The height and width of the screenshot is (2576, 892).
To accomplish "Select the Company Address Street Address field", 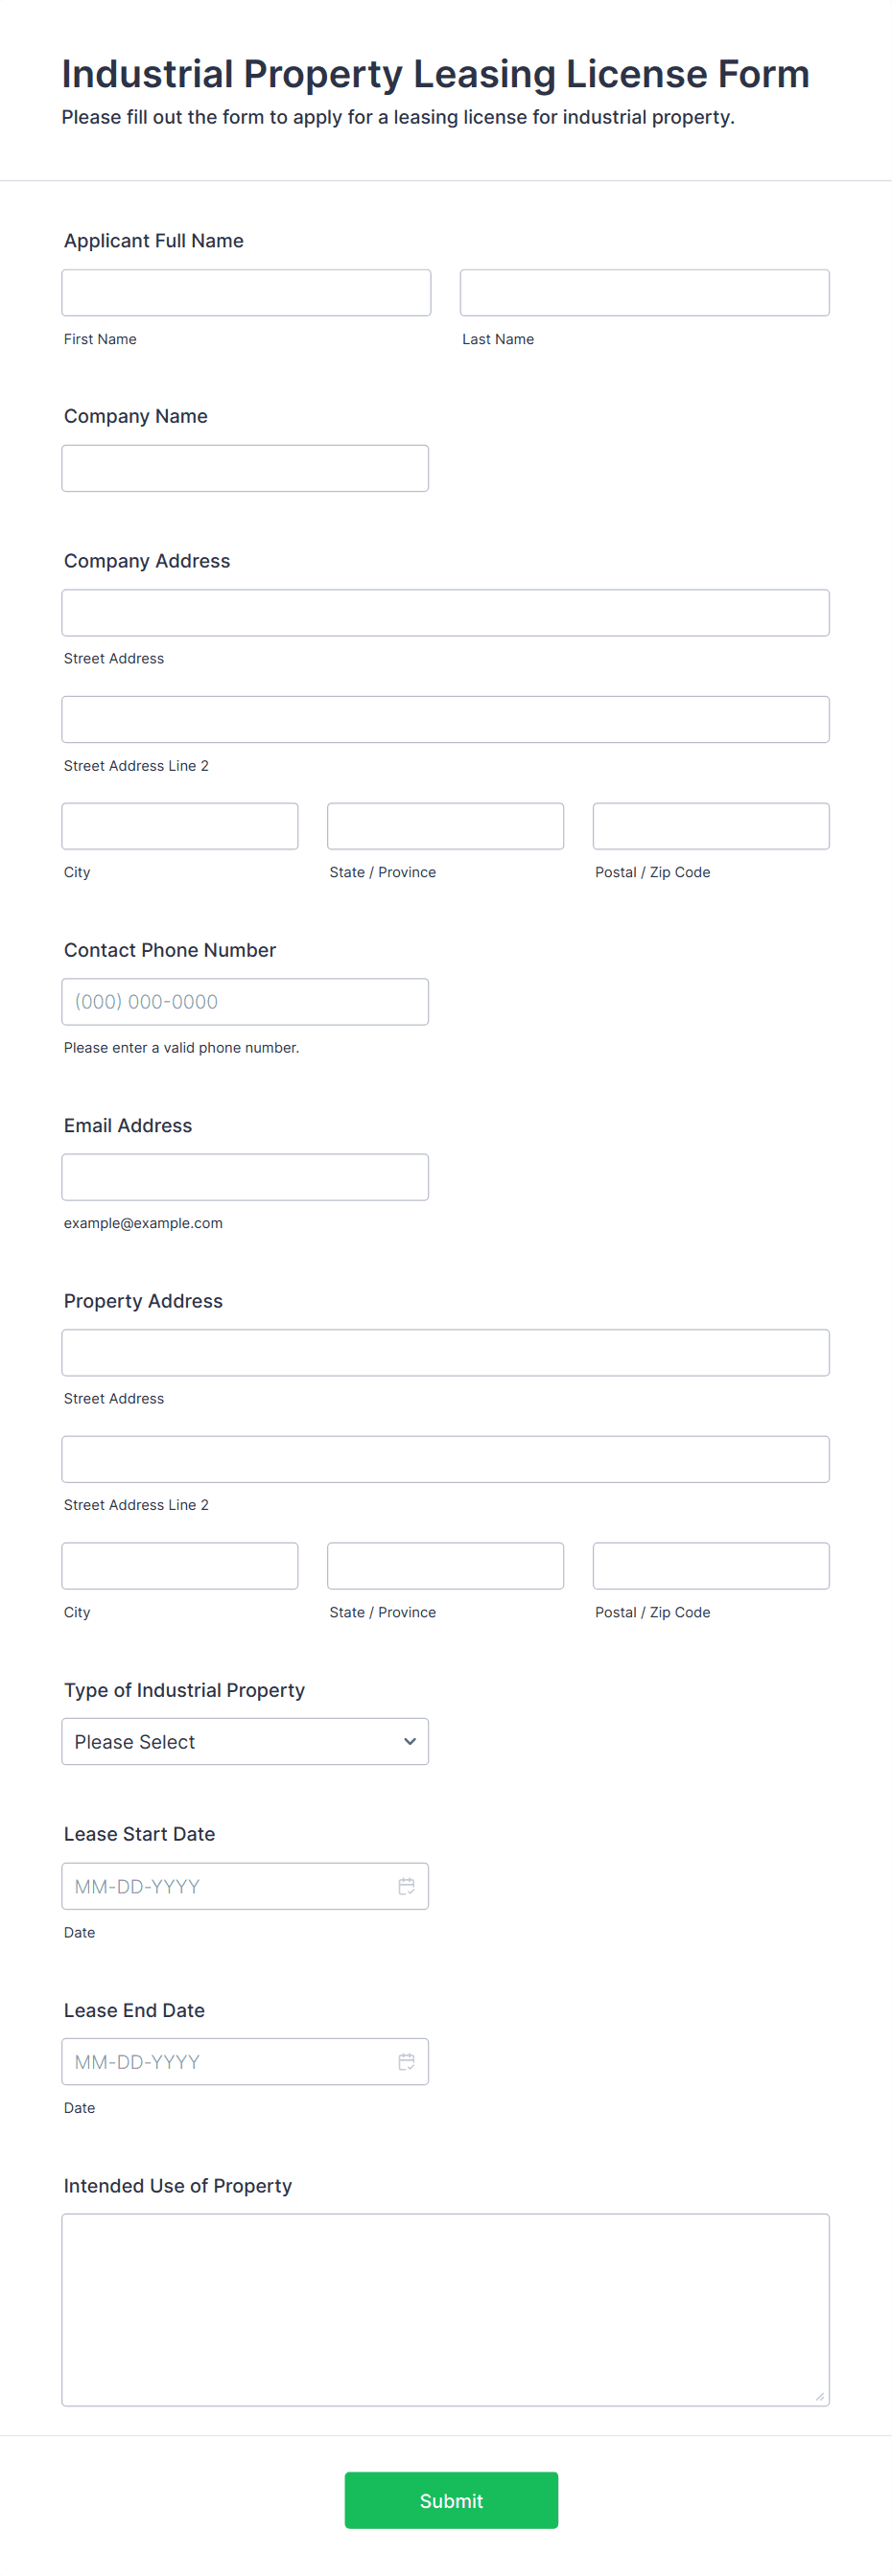I will click(x=445, y=613).
